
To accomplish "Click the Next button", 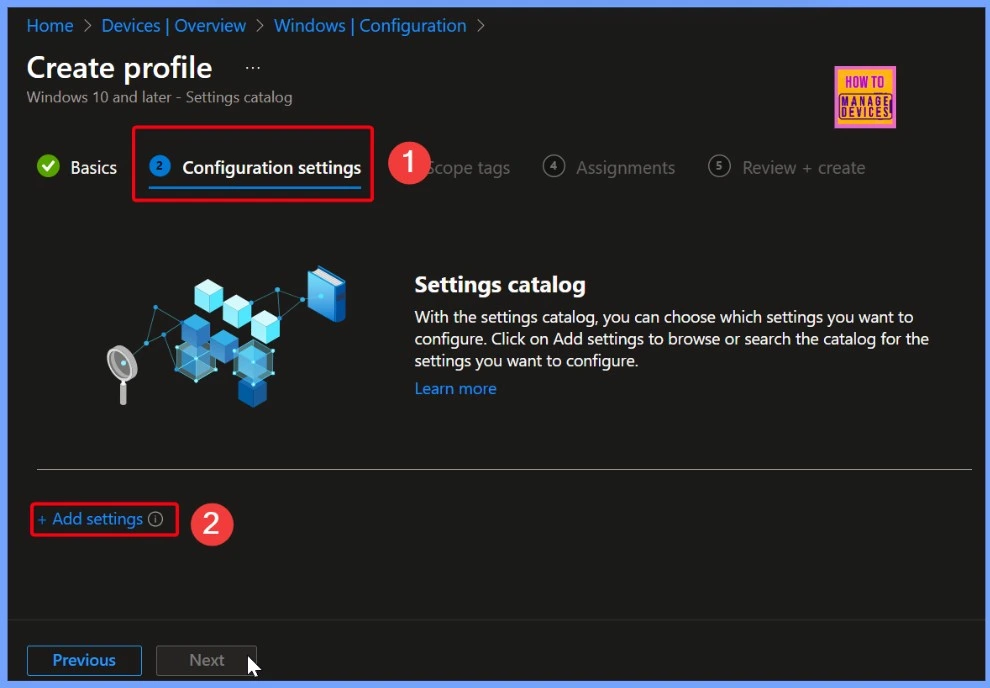I will point(206,660).
